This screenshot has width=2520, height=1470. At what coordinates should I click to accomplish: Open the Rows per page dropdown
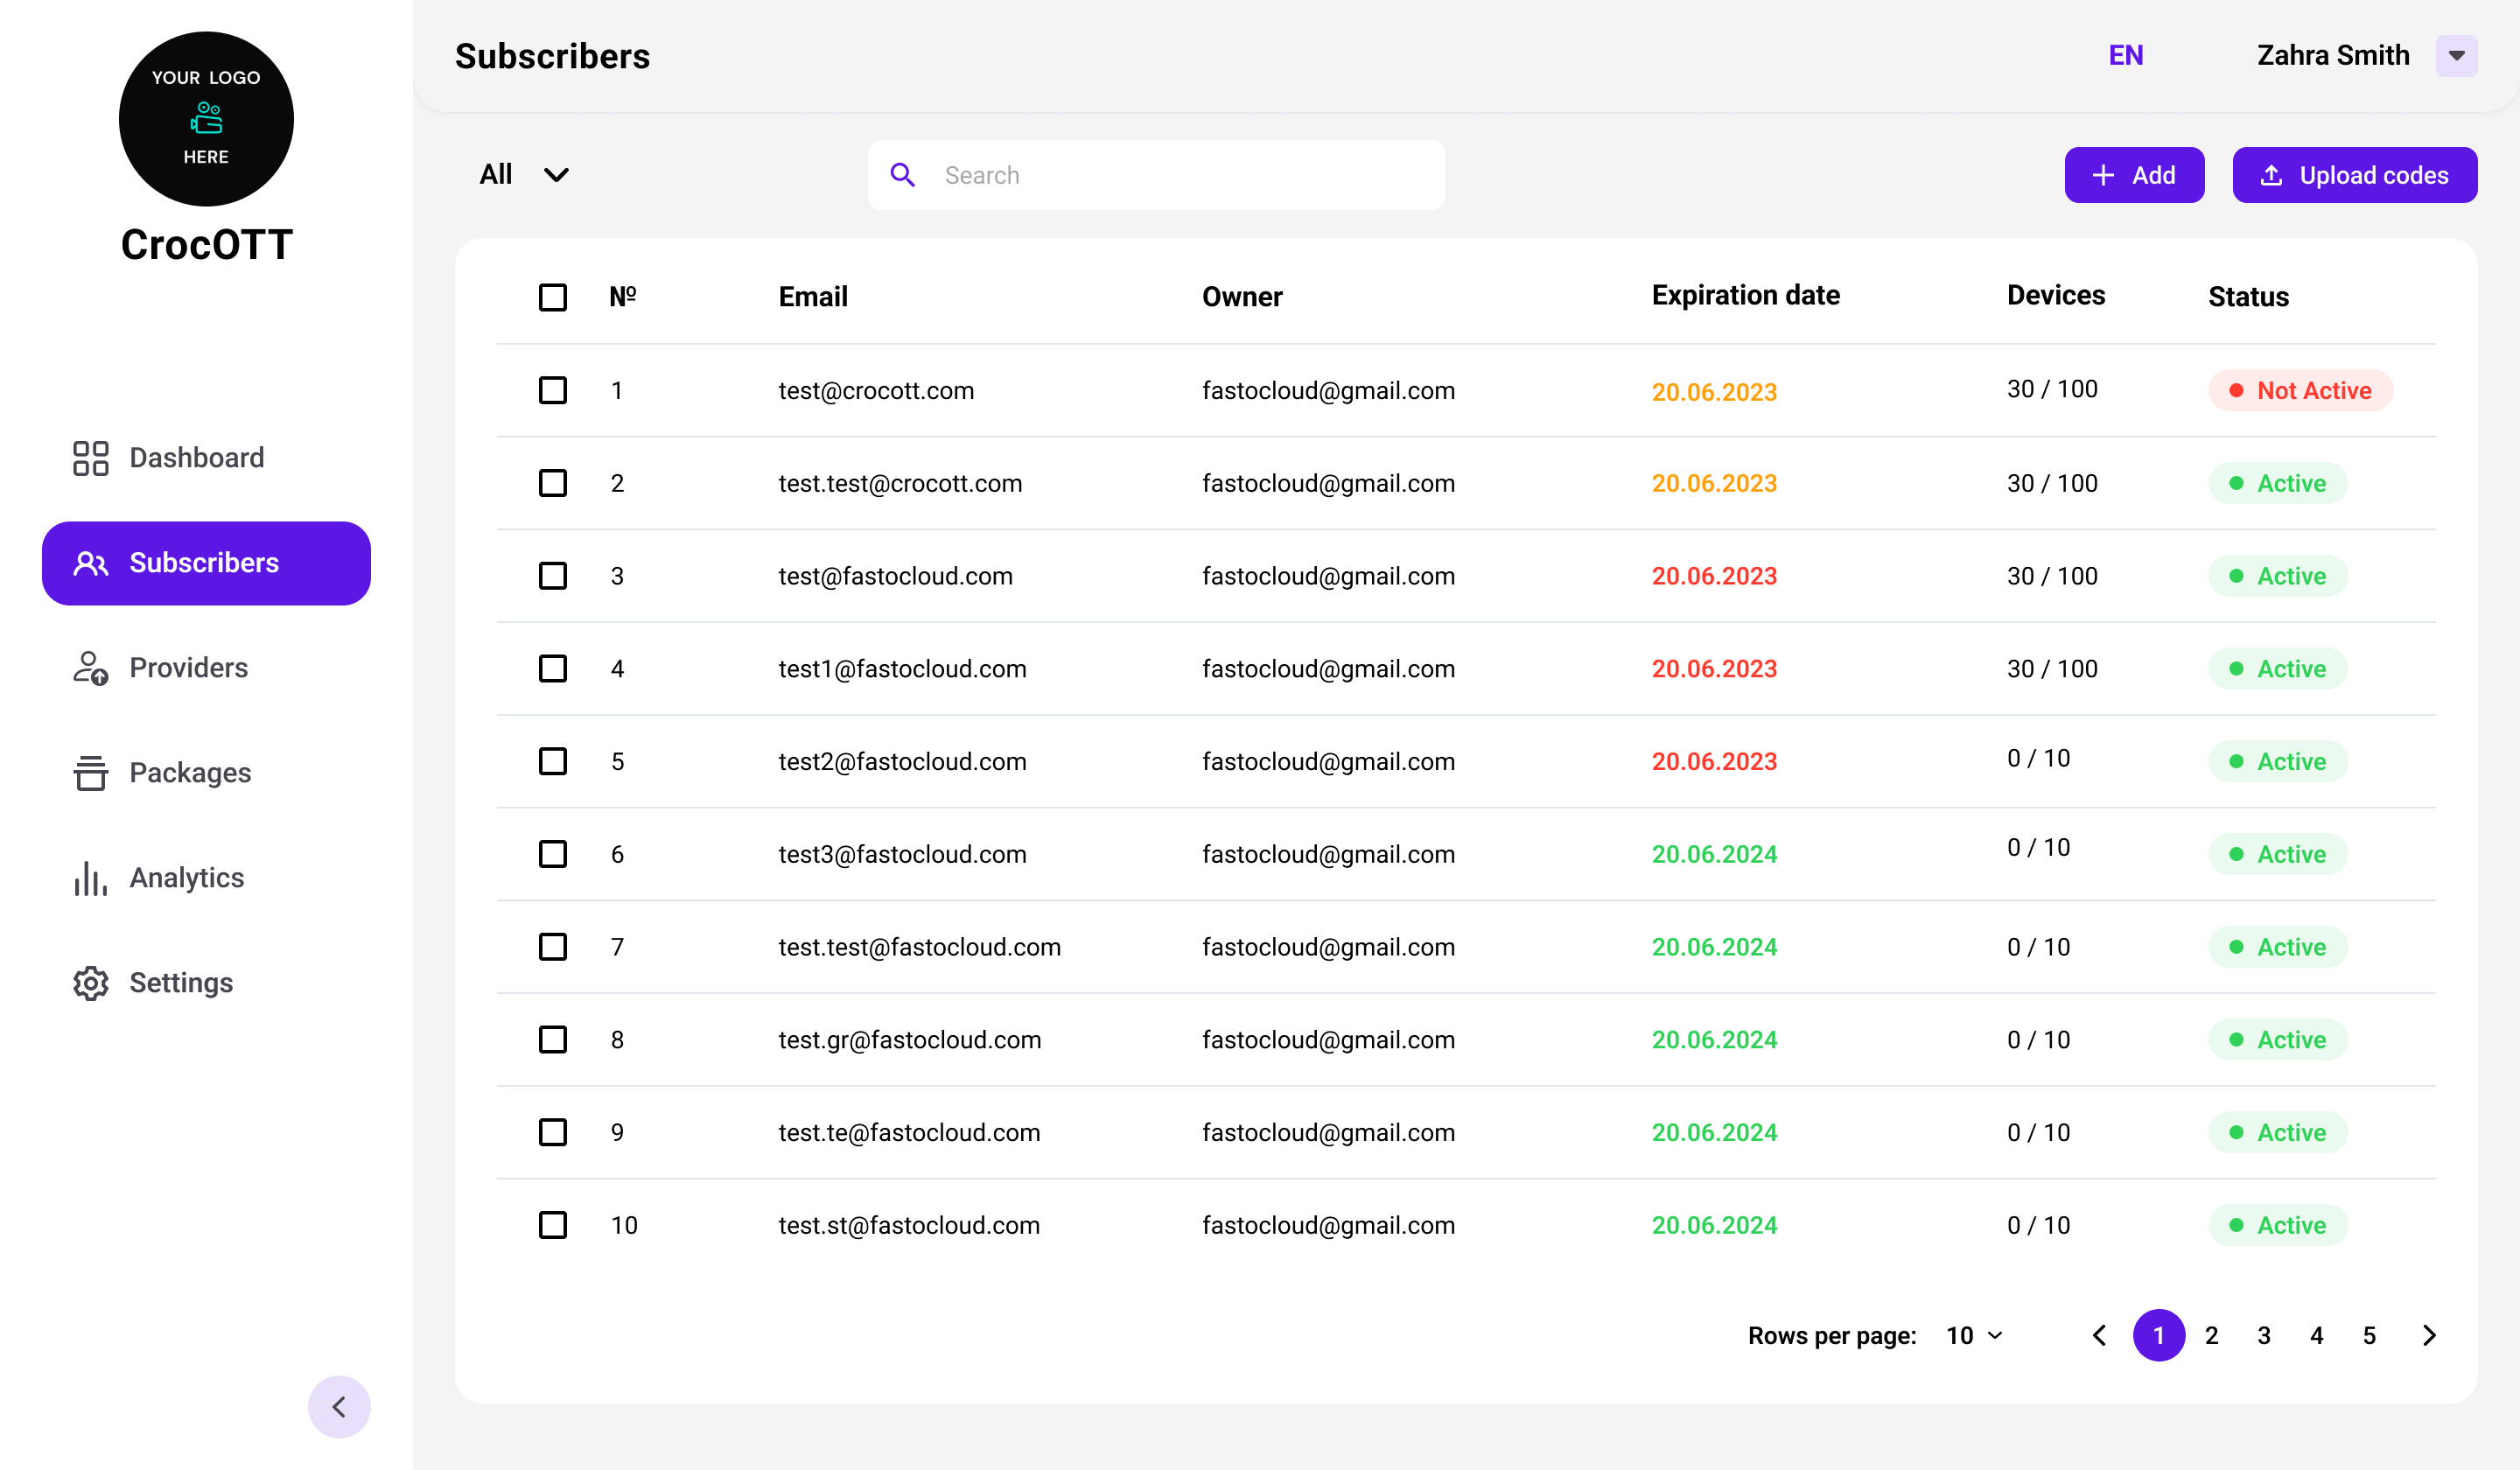[1974, 1335]
